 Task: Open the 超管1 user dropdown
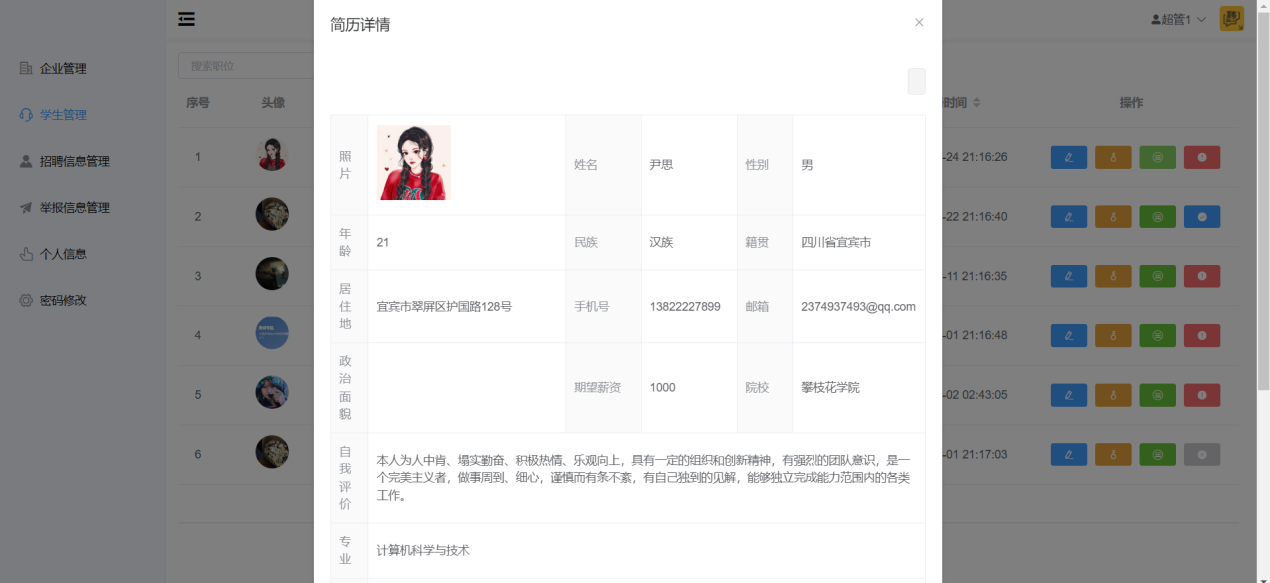tap(1178, 19)
